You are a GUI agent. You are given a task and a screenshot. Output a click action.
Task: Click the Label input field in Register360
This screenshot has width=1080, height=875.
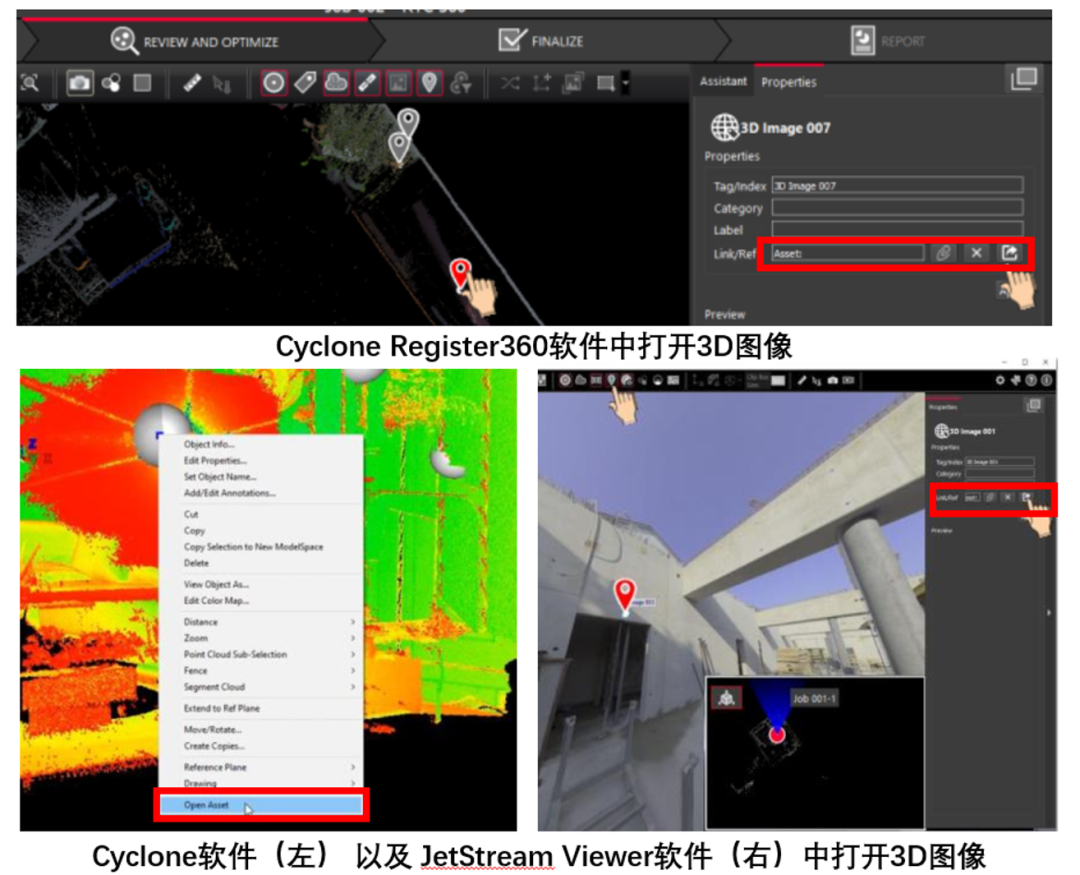(x=897, y=229)
